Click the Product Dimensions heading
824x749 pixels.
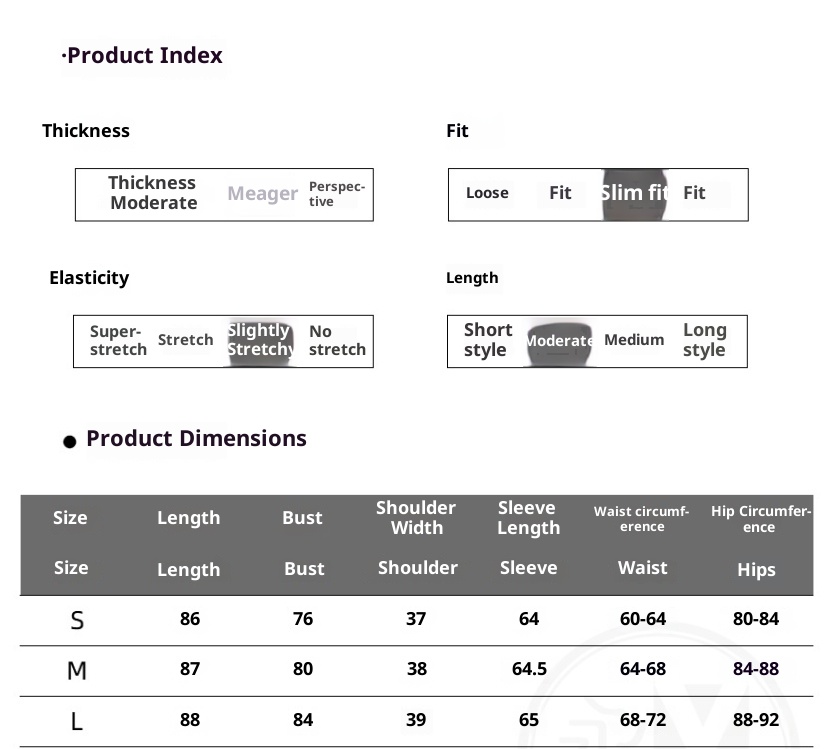point(196,438)
